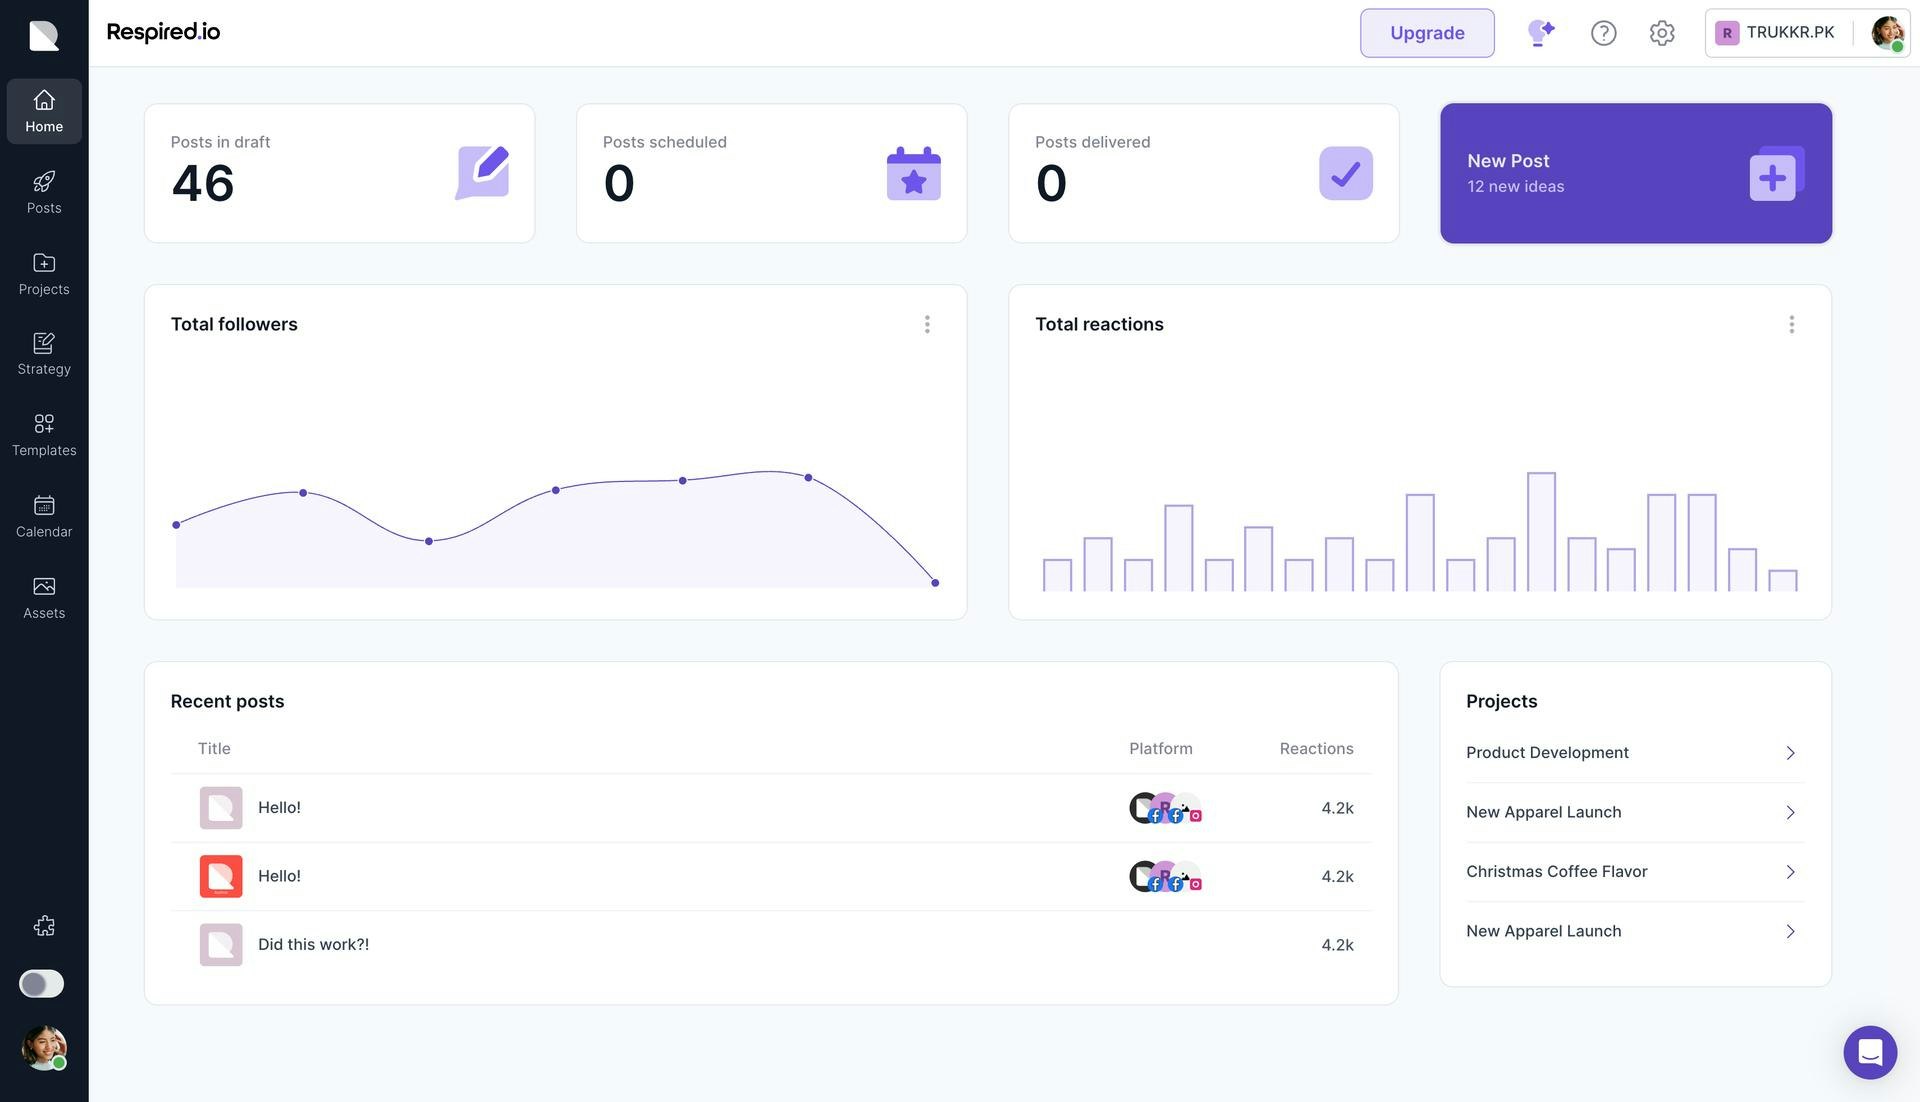Image resolution: width=1920 pixels, height=1102 pixels.
Task: Click the lightbulb ideas icon in header
Action: point(1540,33)
